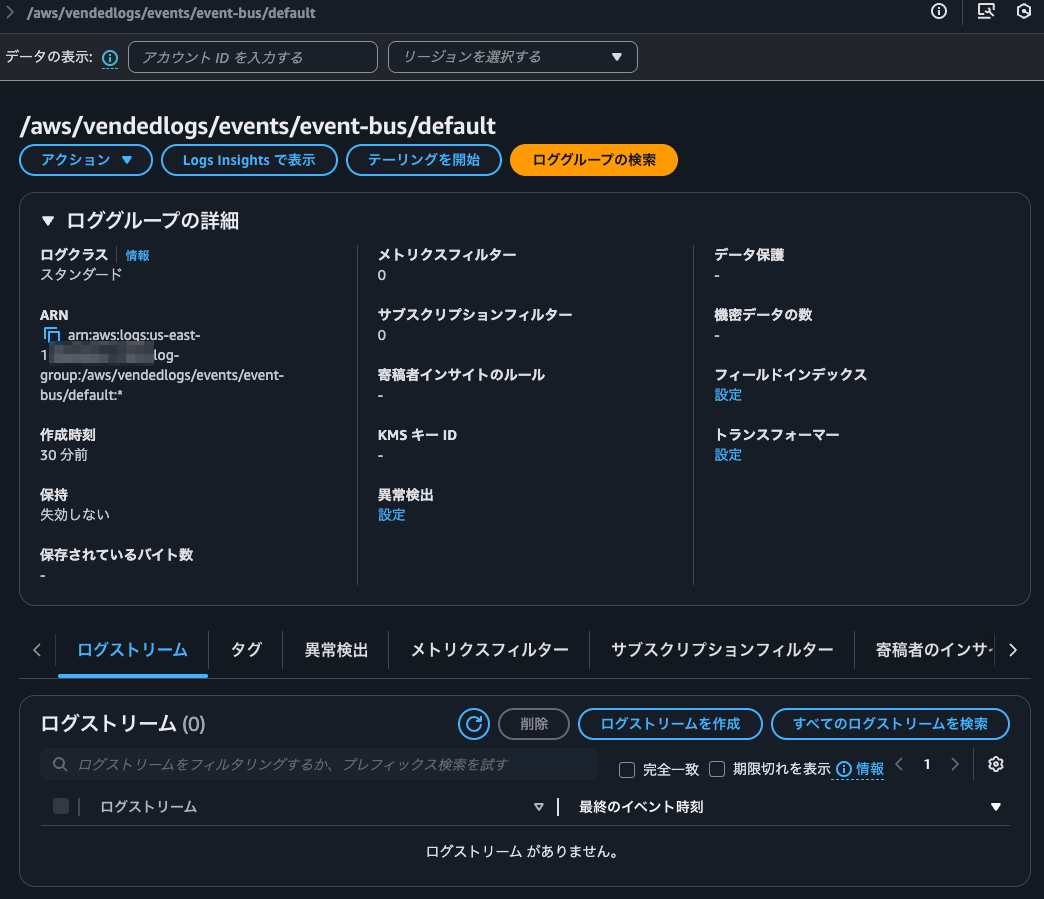This screenshot has height=899, width=1044.
Task: Refresh the log streams list
Action: [x=474, y=724]
